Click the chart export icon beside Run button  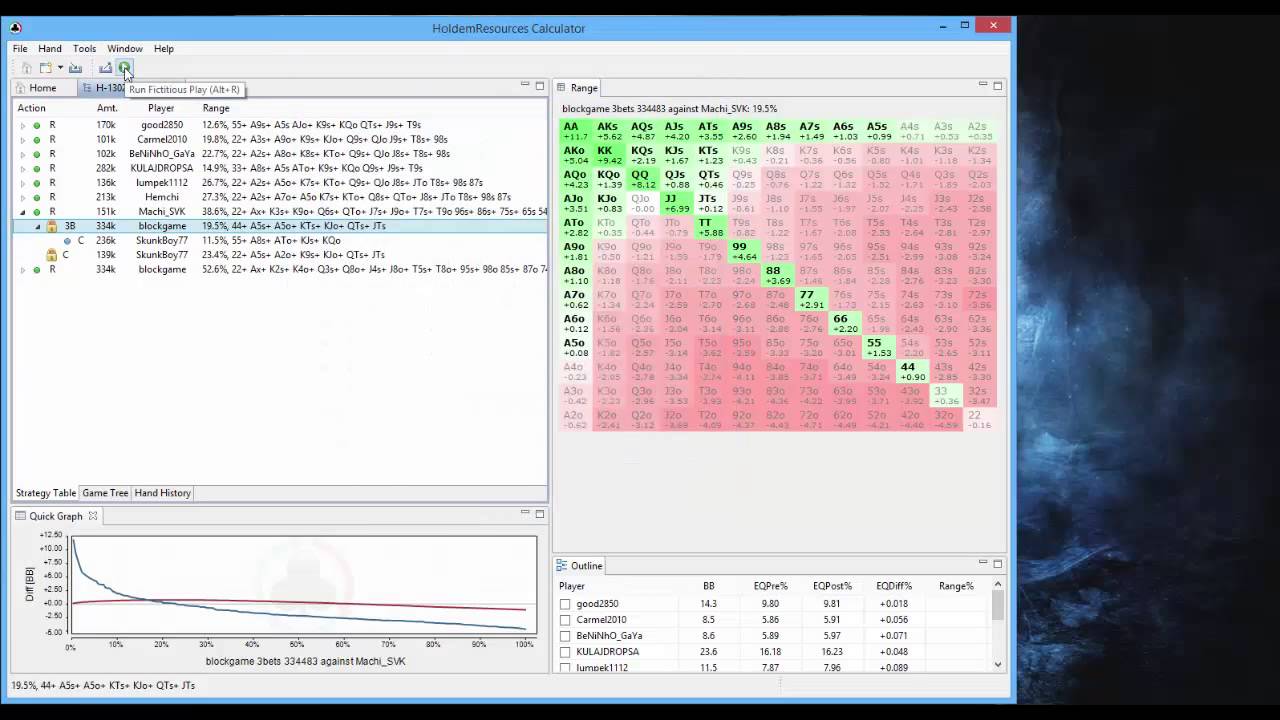105,68
